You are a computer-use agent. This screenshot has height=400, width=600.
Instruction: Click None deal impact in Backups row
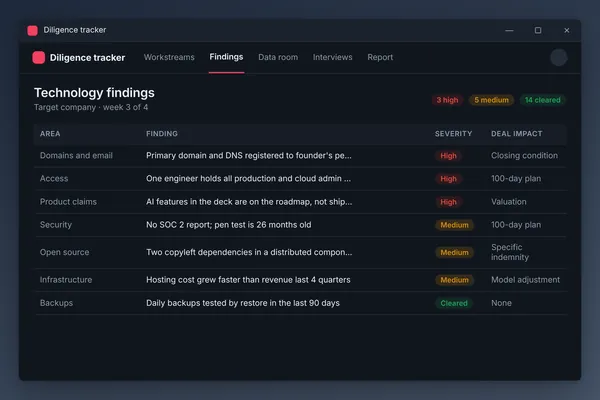(501, 303)
